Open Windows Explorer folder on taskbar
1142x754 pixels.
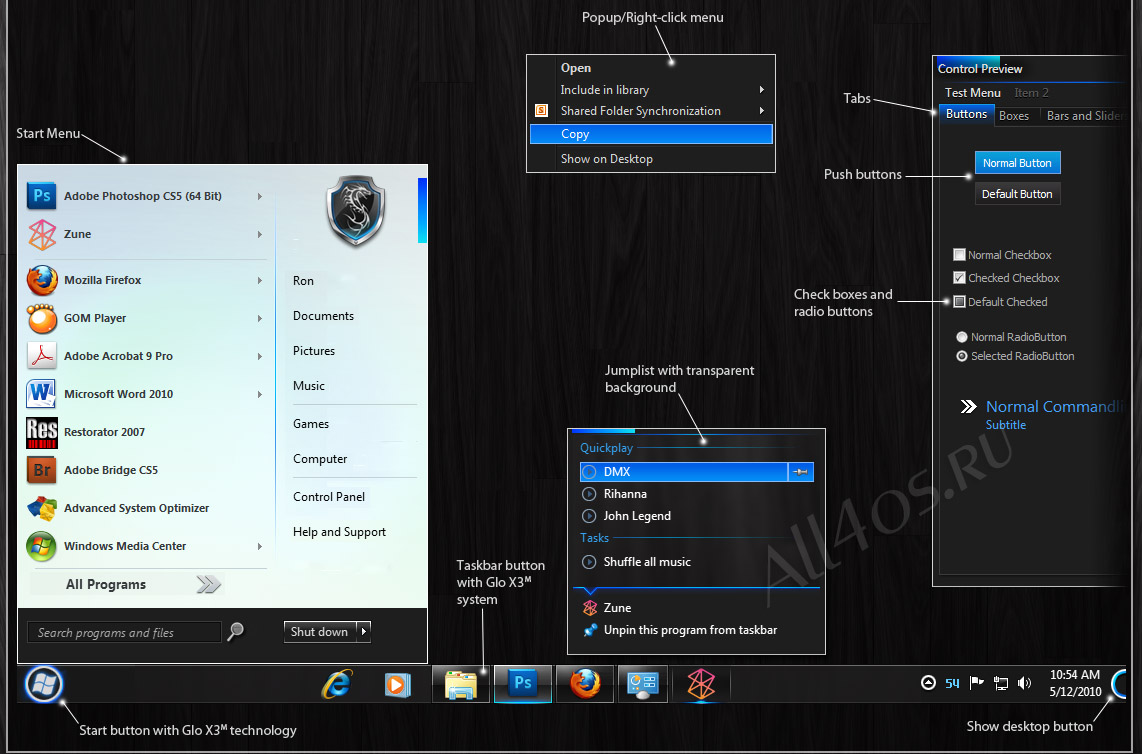pyautogui.click(x=460, y=684)
